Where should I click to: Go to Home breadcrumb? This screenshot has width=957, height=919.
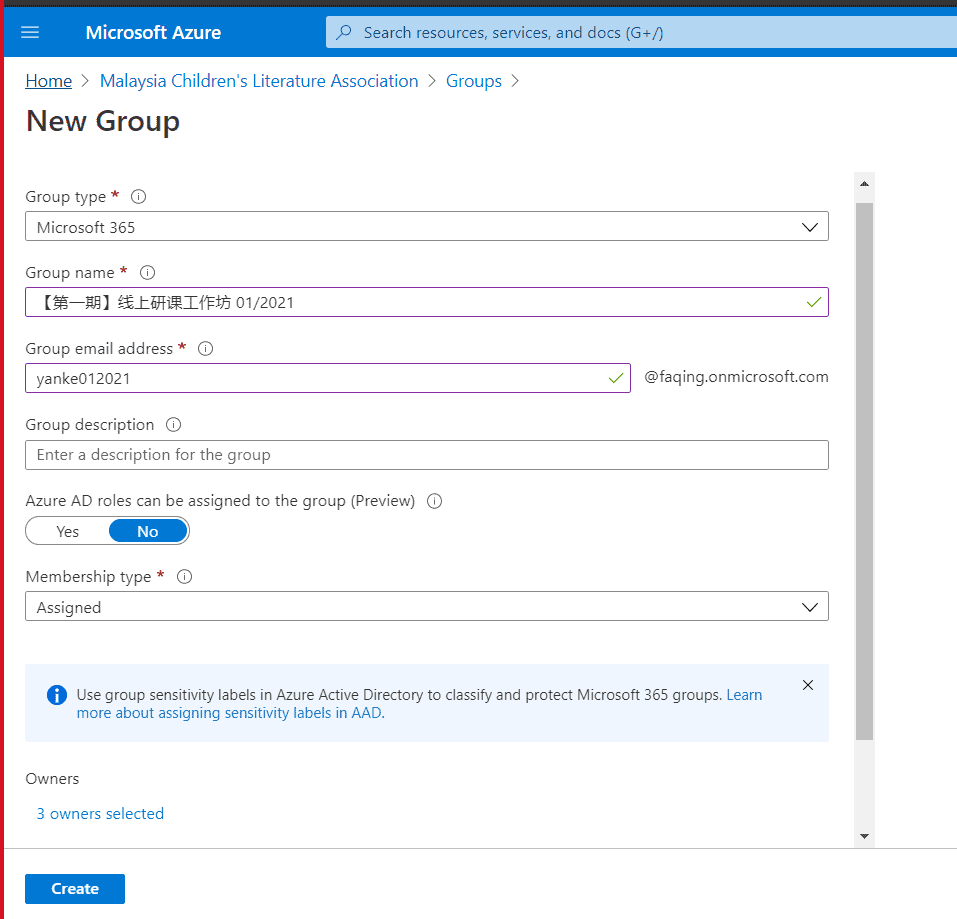49,81
